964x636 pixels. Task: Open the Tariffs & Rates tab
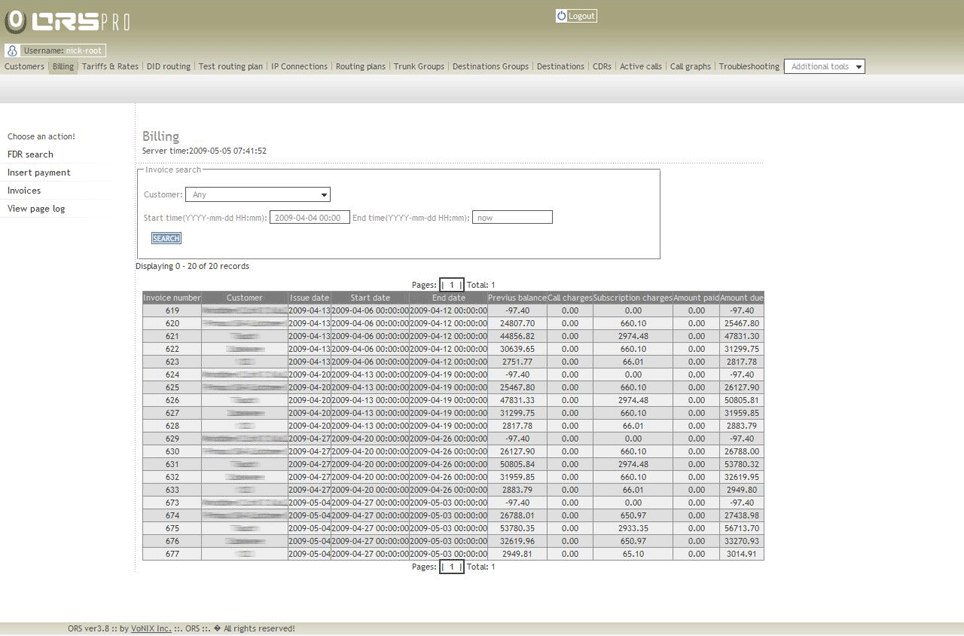coord(110,67)
